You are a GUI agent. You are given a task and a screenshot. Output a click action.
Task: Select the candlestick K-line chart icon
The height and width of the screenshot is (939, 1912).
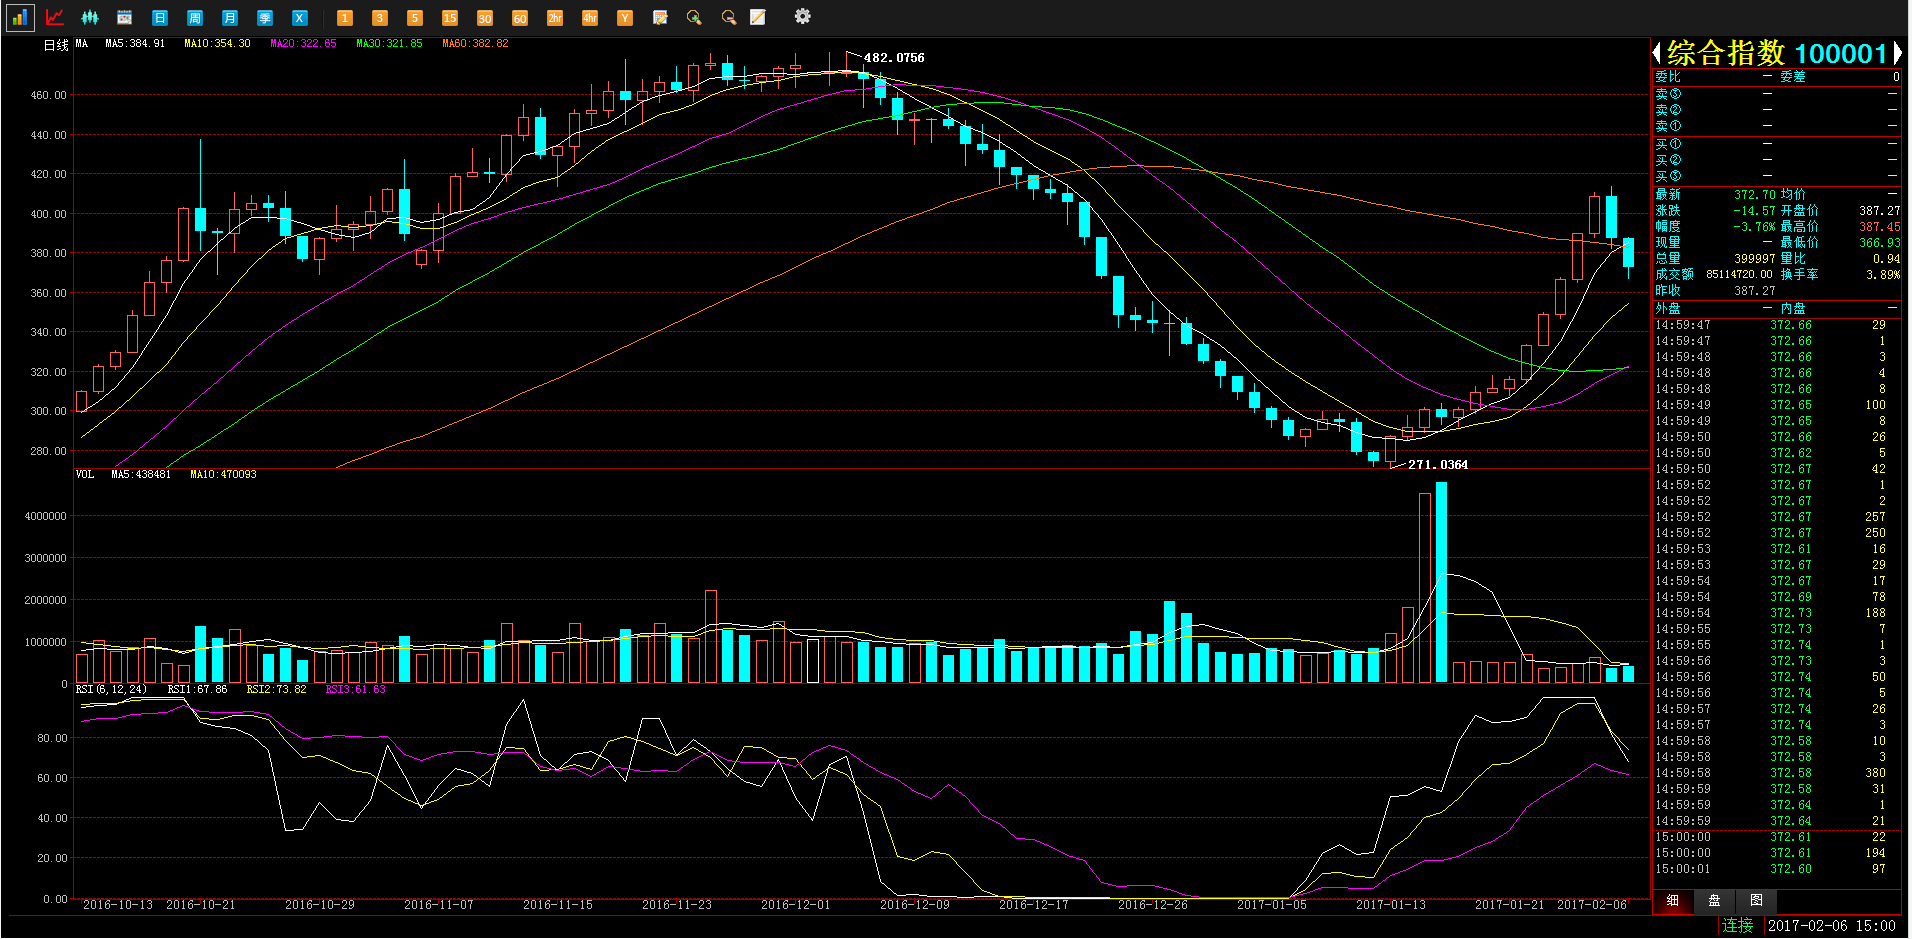(90, 17)
